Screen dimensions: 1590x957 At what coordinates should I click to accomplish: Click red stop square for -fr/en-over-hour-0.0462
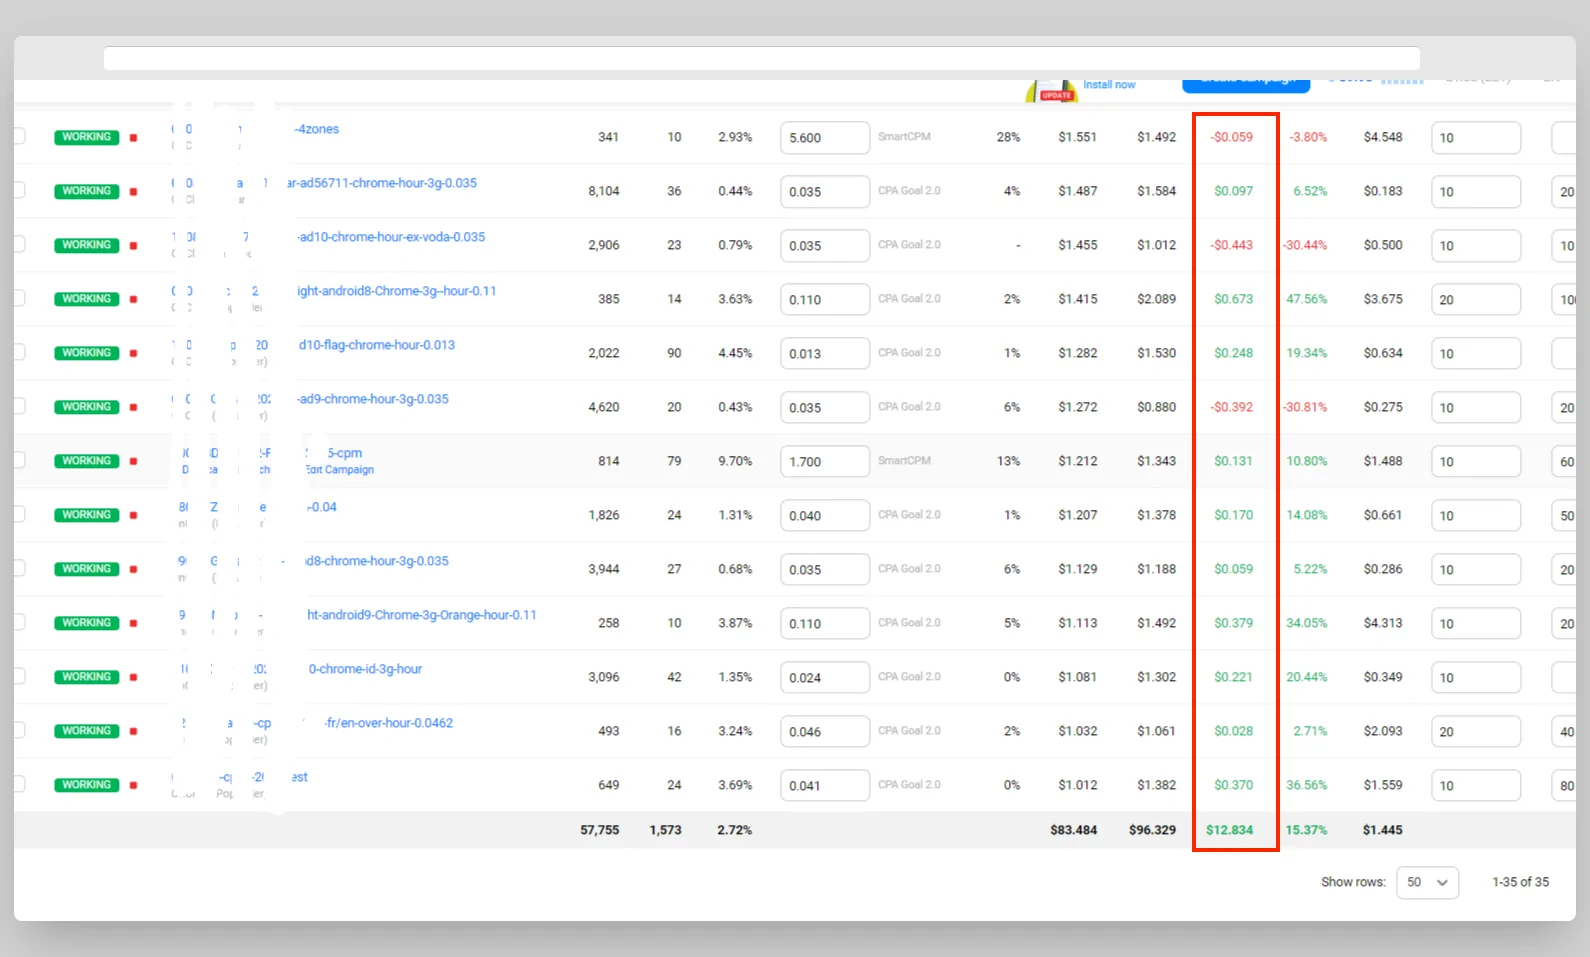[x=133, y=732]
